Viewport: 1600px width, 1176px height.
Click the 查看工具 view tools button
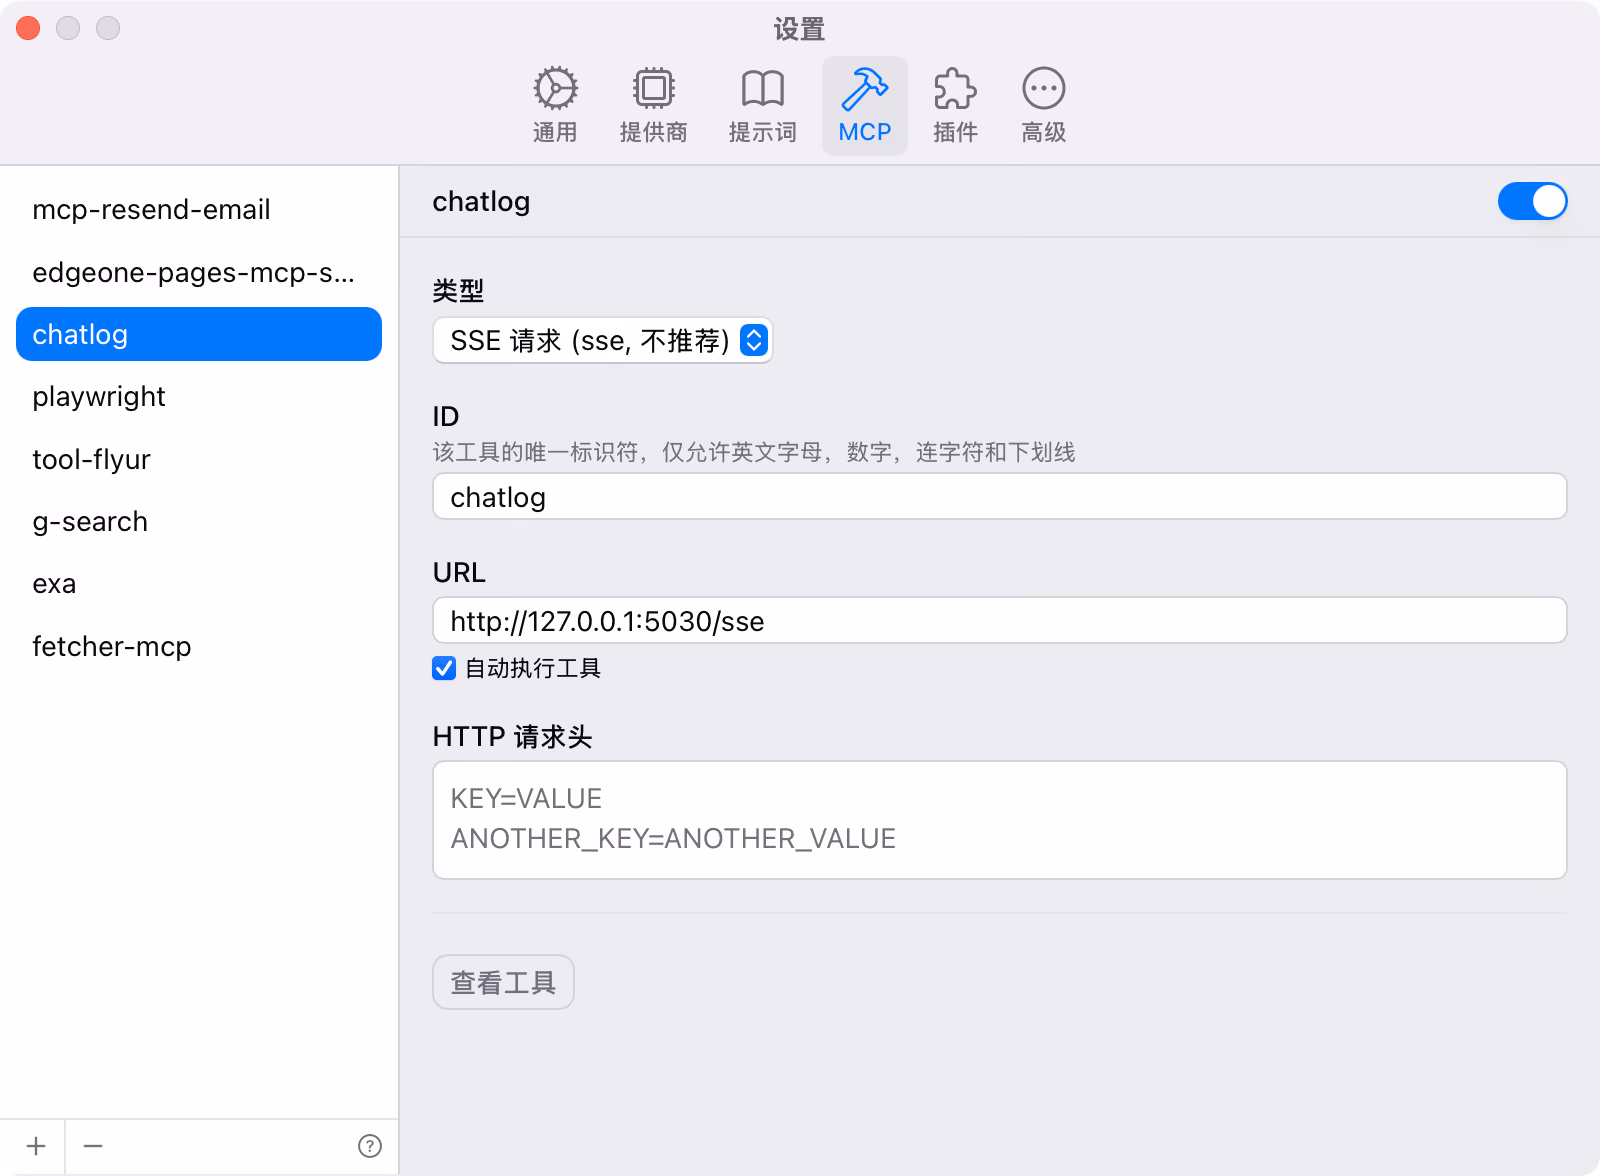coord(503,982)
